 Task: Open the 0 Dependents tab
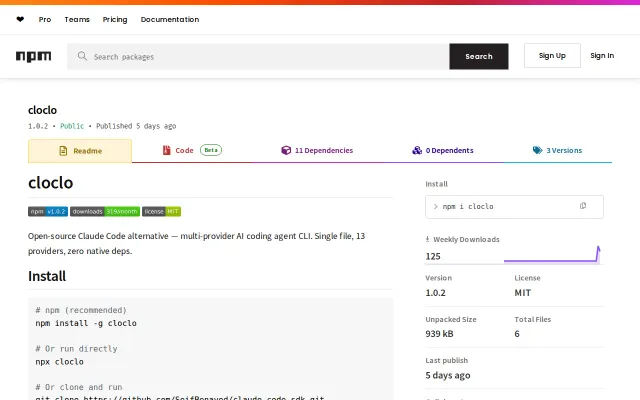443,151
